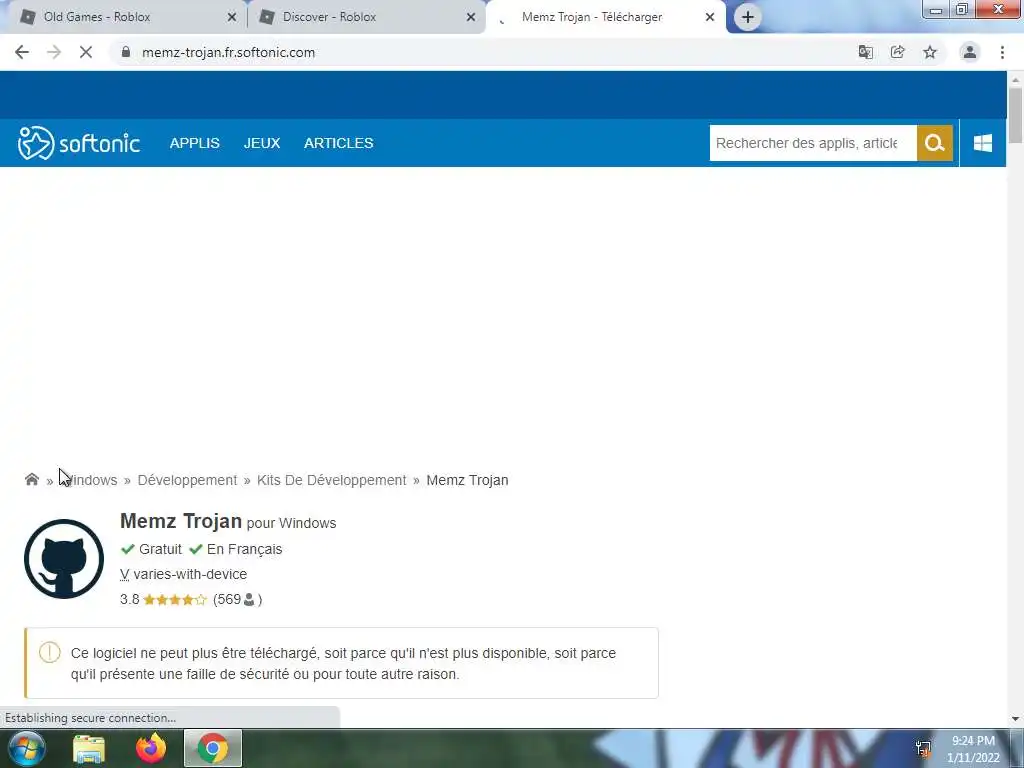Click the warning exclamation icon in notice

pyautogui.click(x=50, y=652)
